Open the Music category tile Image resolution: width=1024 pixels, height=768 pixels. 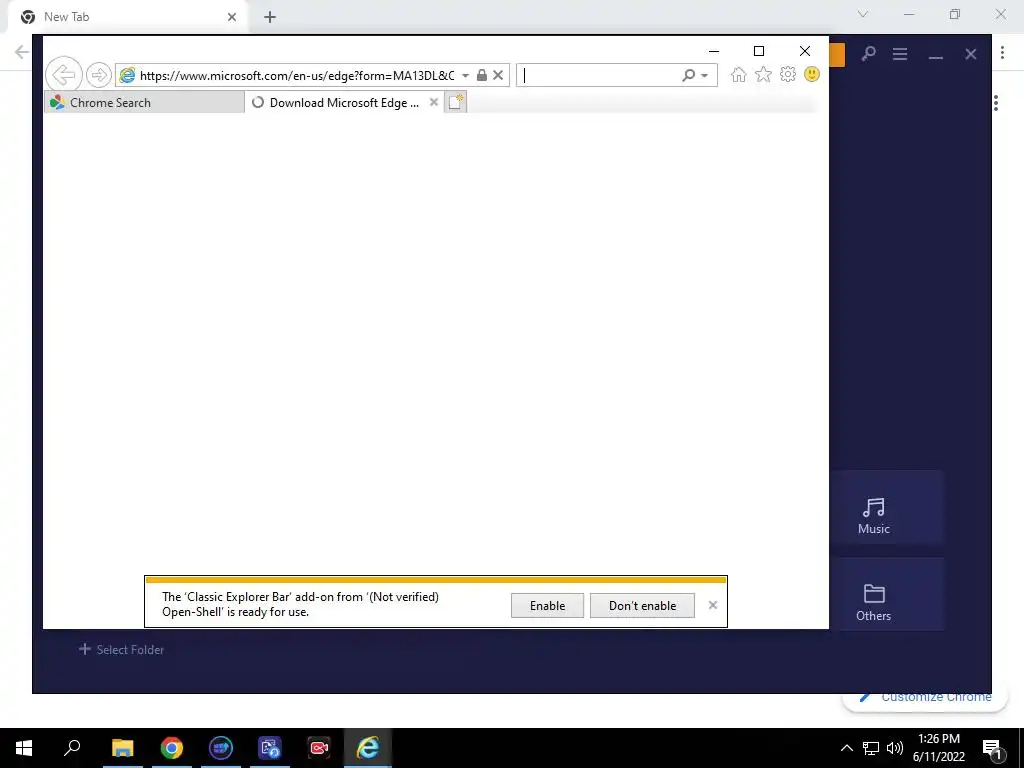point(887,509)
